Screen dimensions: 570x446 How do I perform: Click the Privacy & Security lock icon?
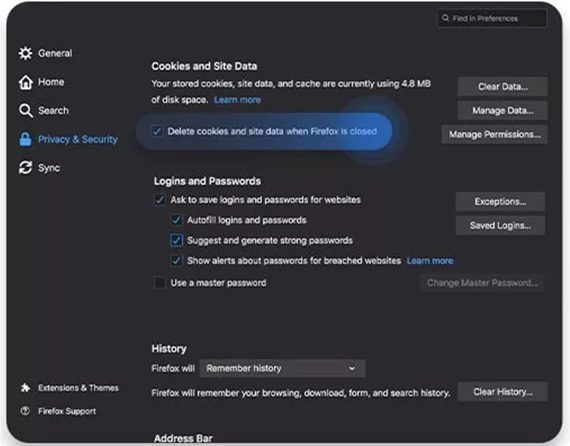(x=25, y=139)
